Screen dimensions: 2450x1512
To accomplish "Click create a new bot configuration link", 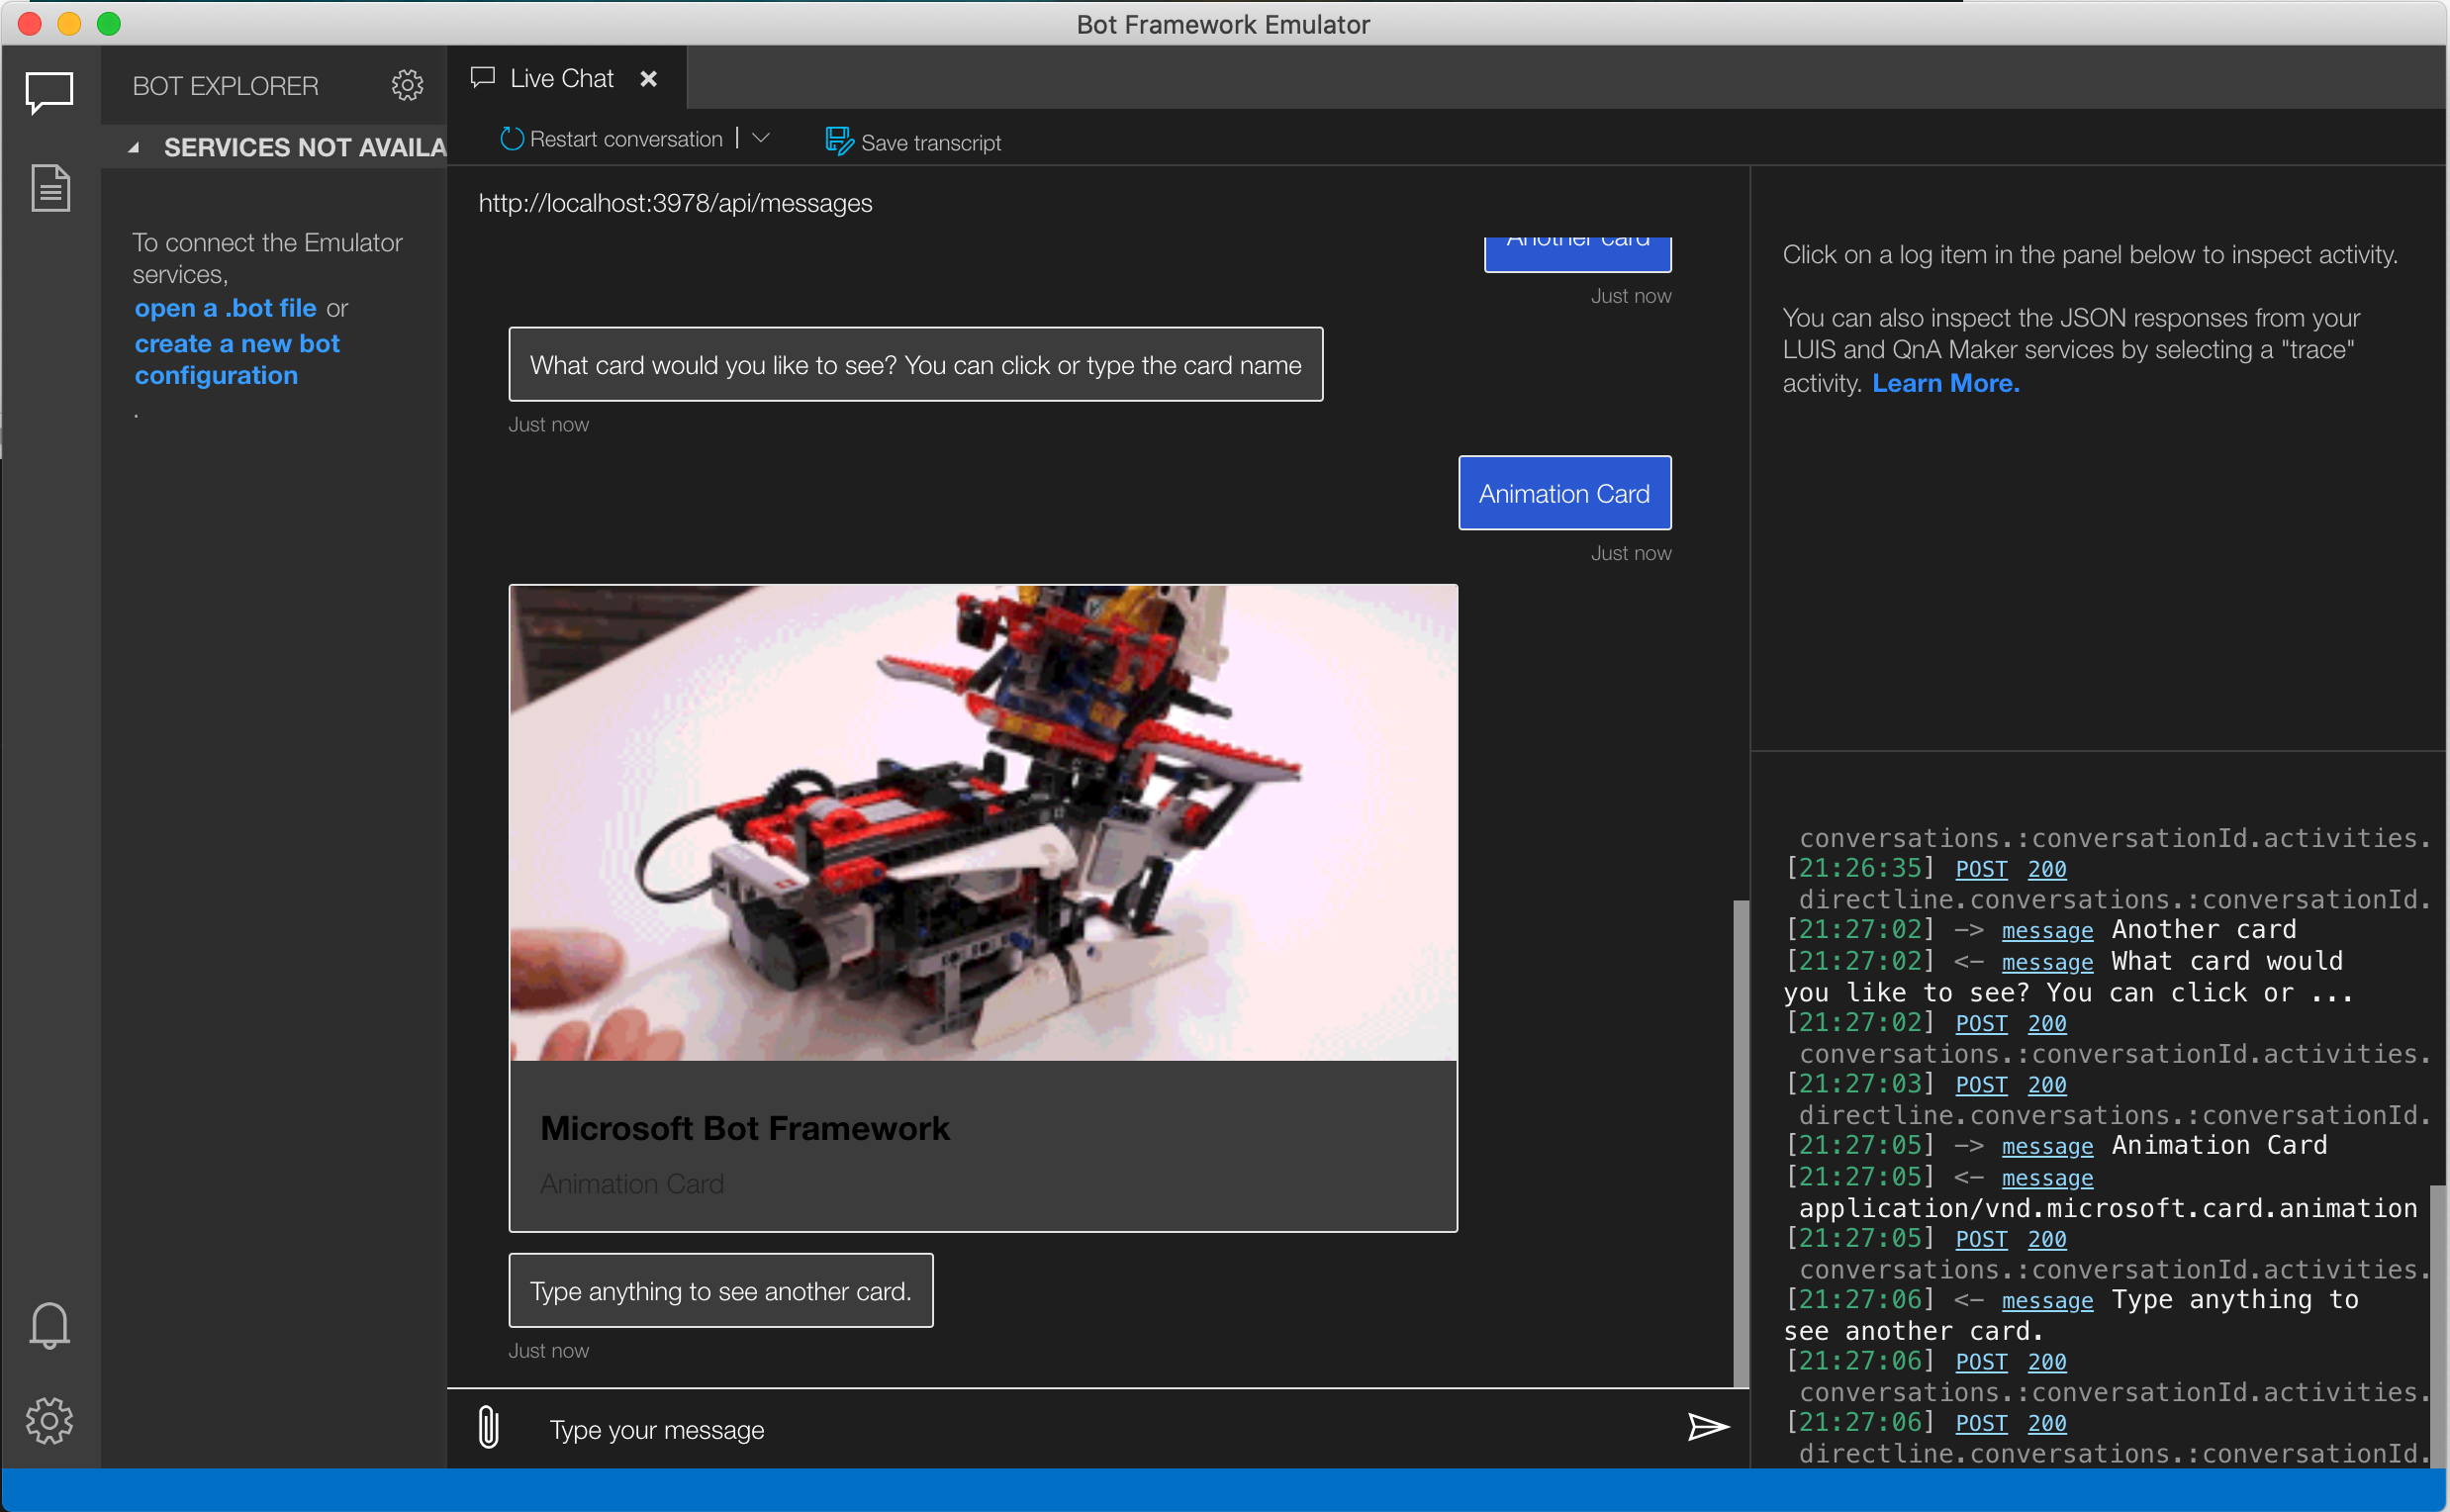I will [x=237, y=359].
